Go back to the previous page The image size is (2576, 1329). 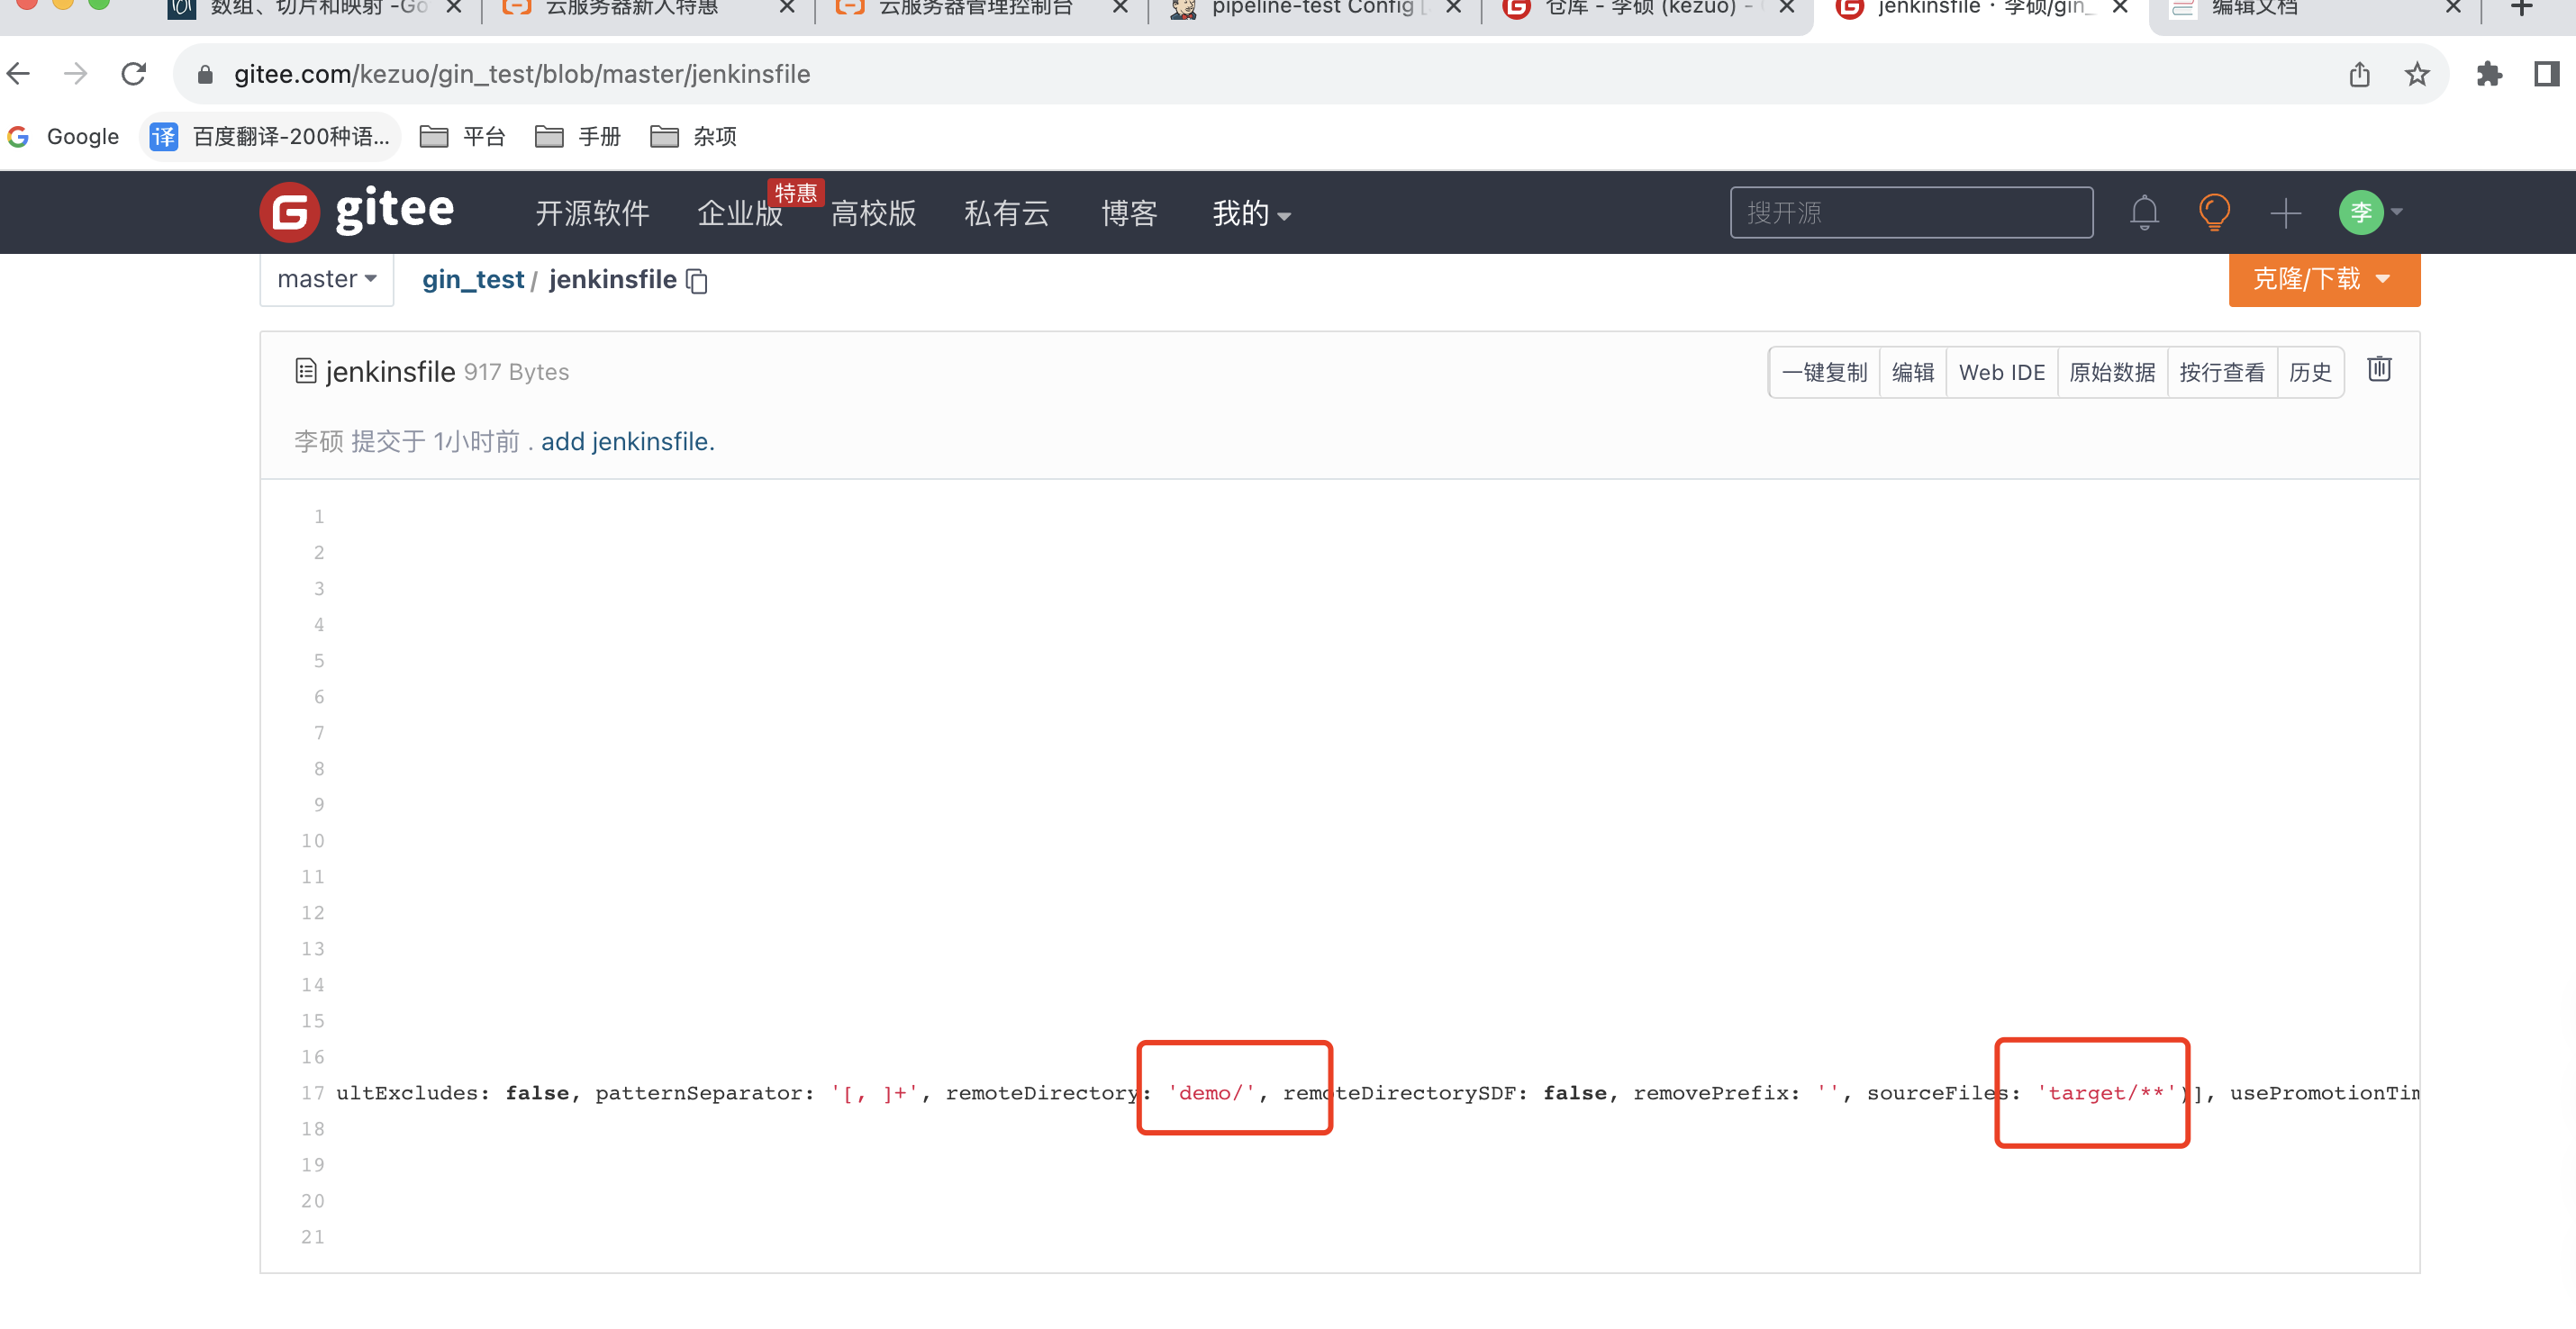click(19, 74)
